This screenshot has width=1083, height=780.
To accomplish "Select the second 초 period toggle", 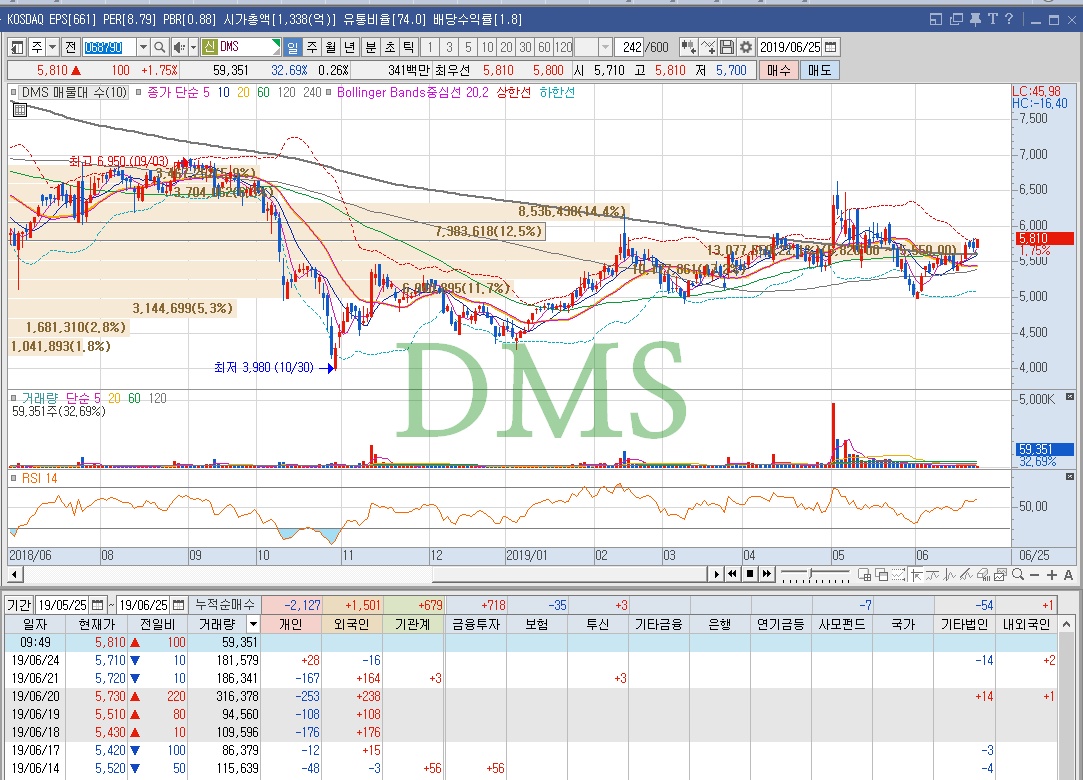I will [390, 47].
